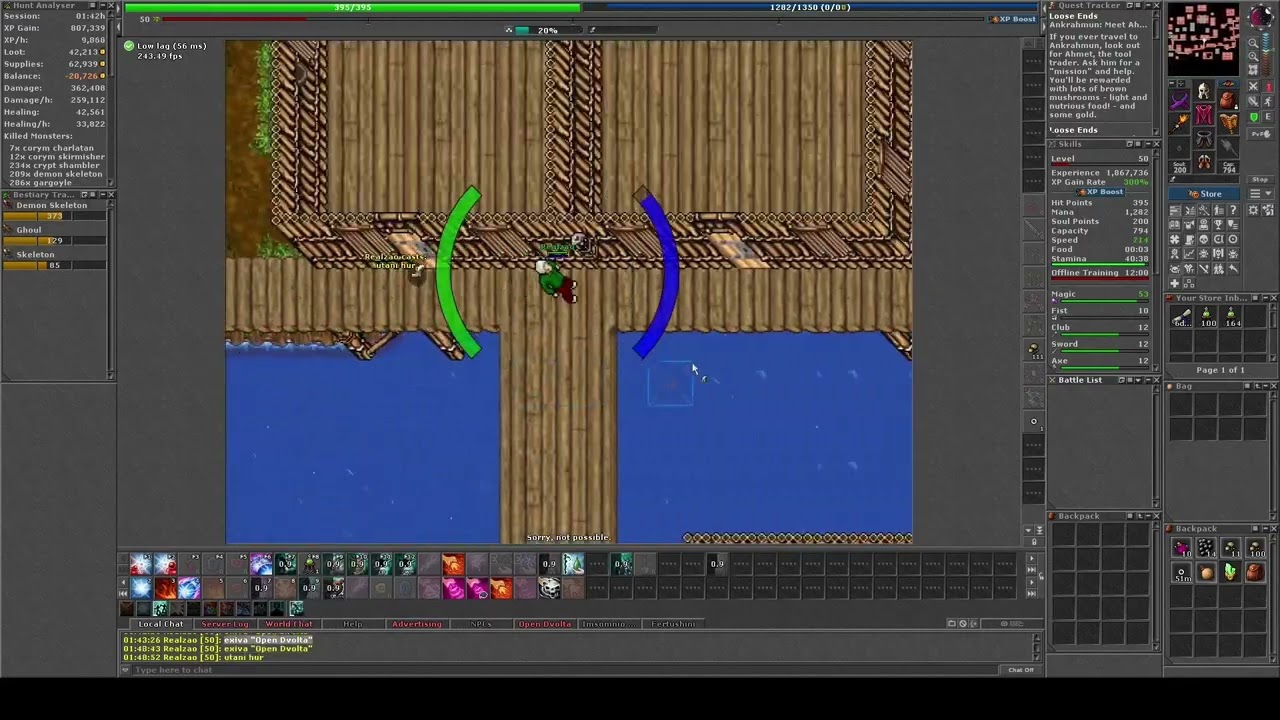This screenshot has width=1280, height=720.
Task: Select the black pearls stack of 14
Action: tap(1207, 547)
